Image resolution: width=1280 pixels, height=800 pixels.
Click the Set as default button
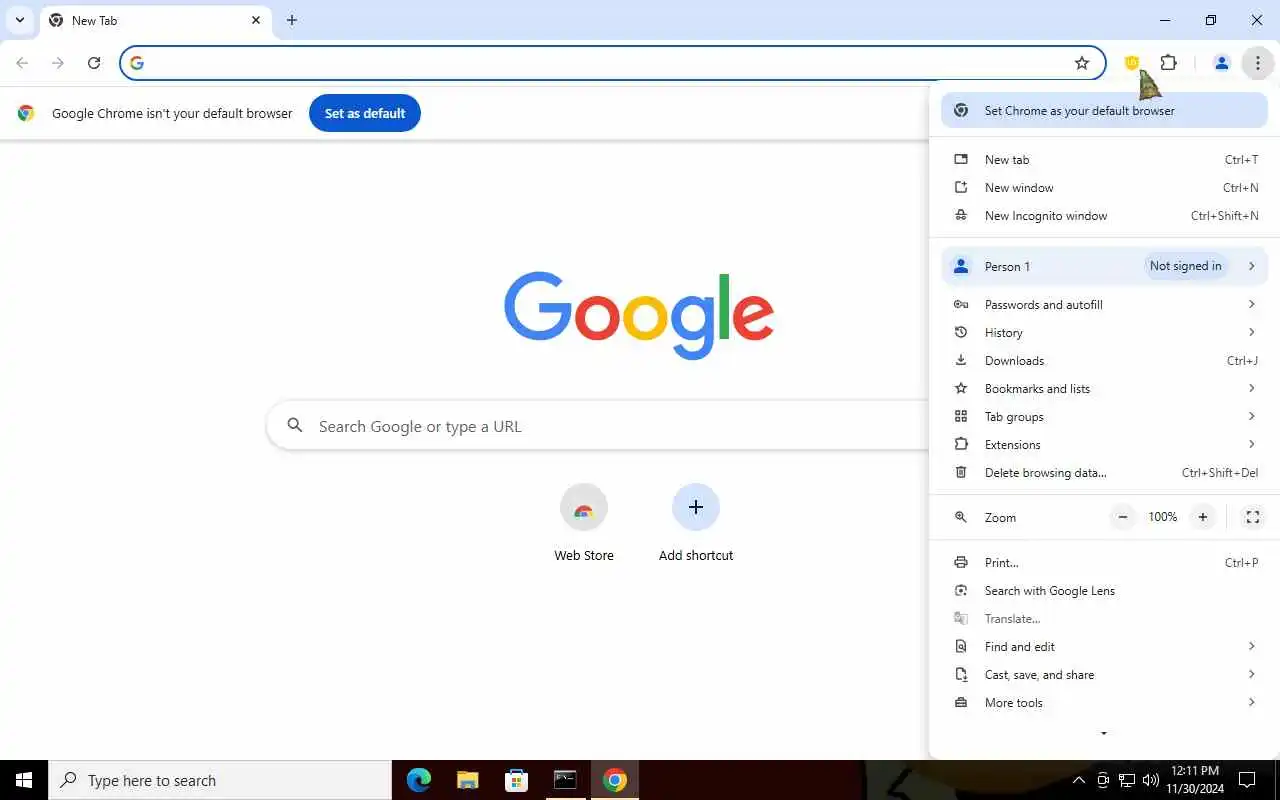365,113
